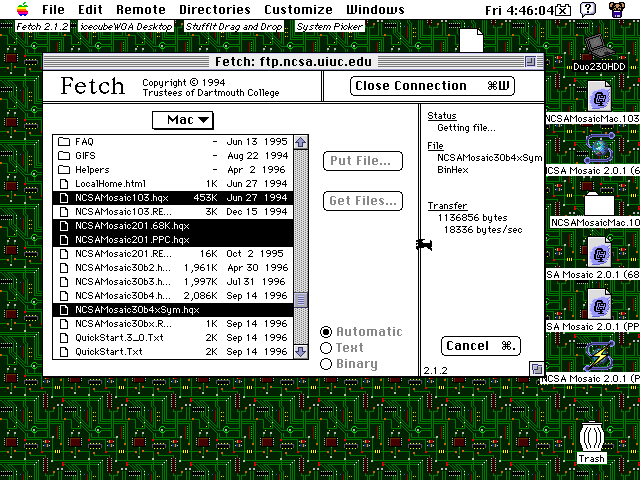Click the file list scroll up arrow

tap(301, 142)
